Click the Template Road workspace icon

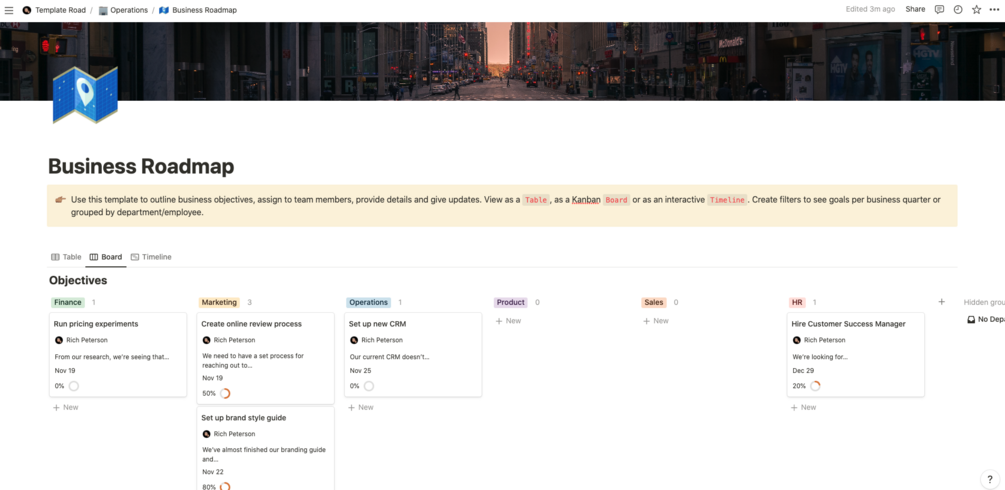tap(27, 10)
